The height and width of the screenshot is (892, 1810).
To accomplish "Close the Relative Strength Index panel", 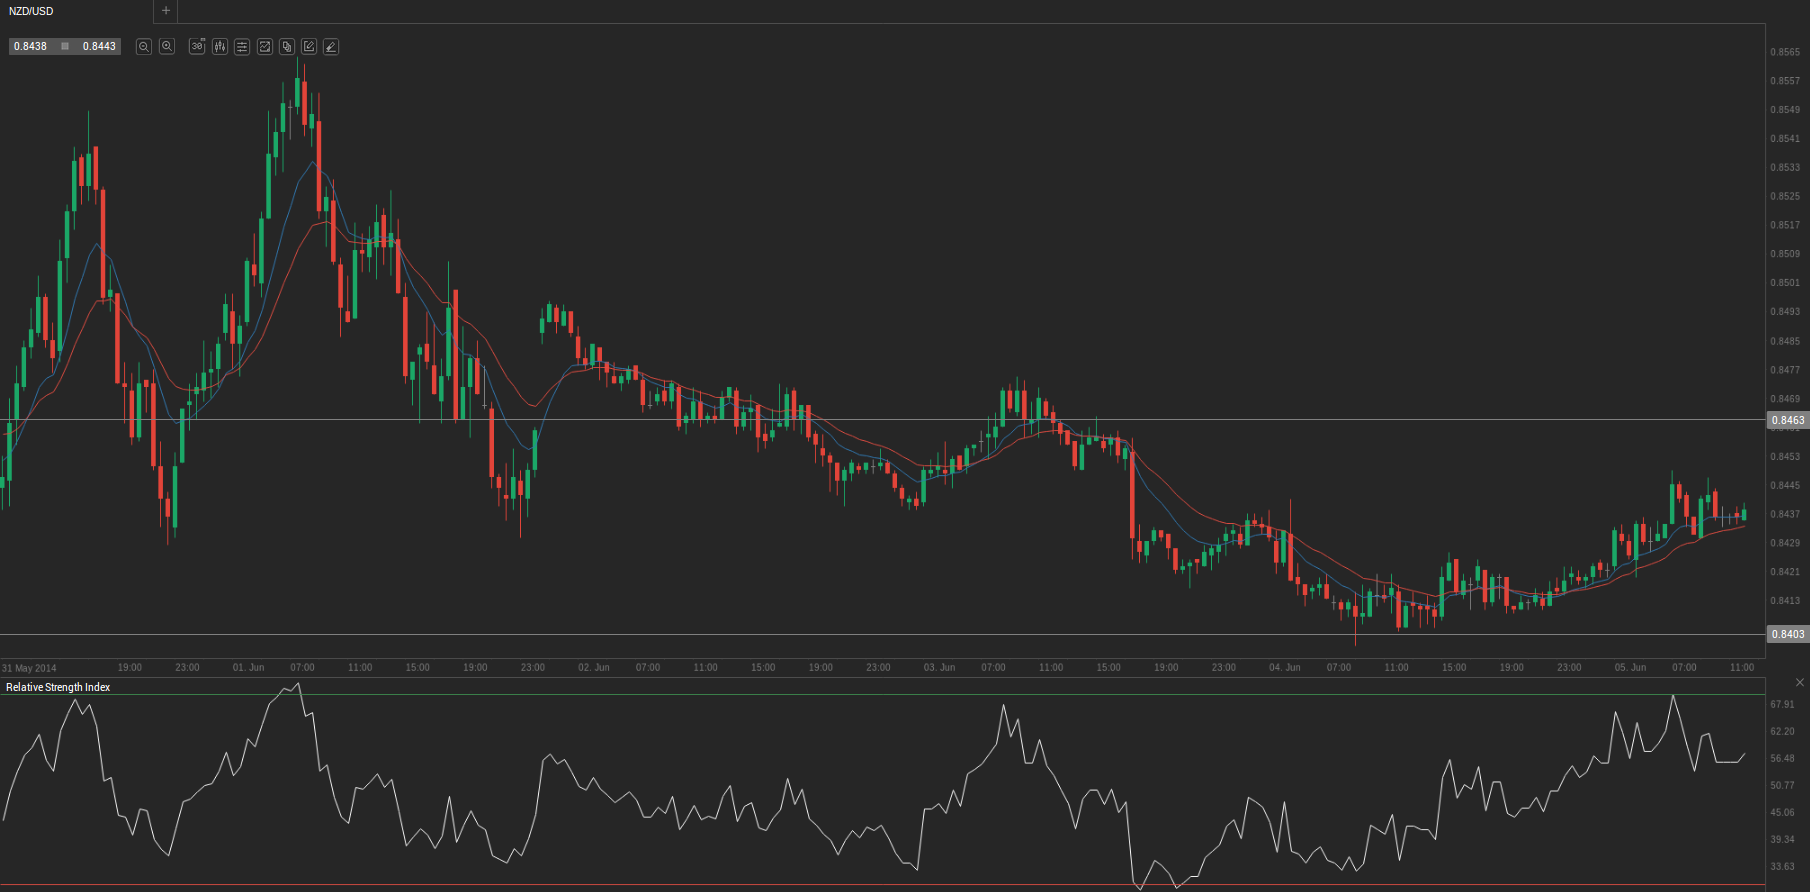I will click(x=1800, y=682).
